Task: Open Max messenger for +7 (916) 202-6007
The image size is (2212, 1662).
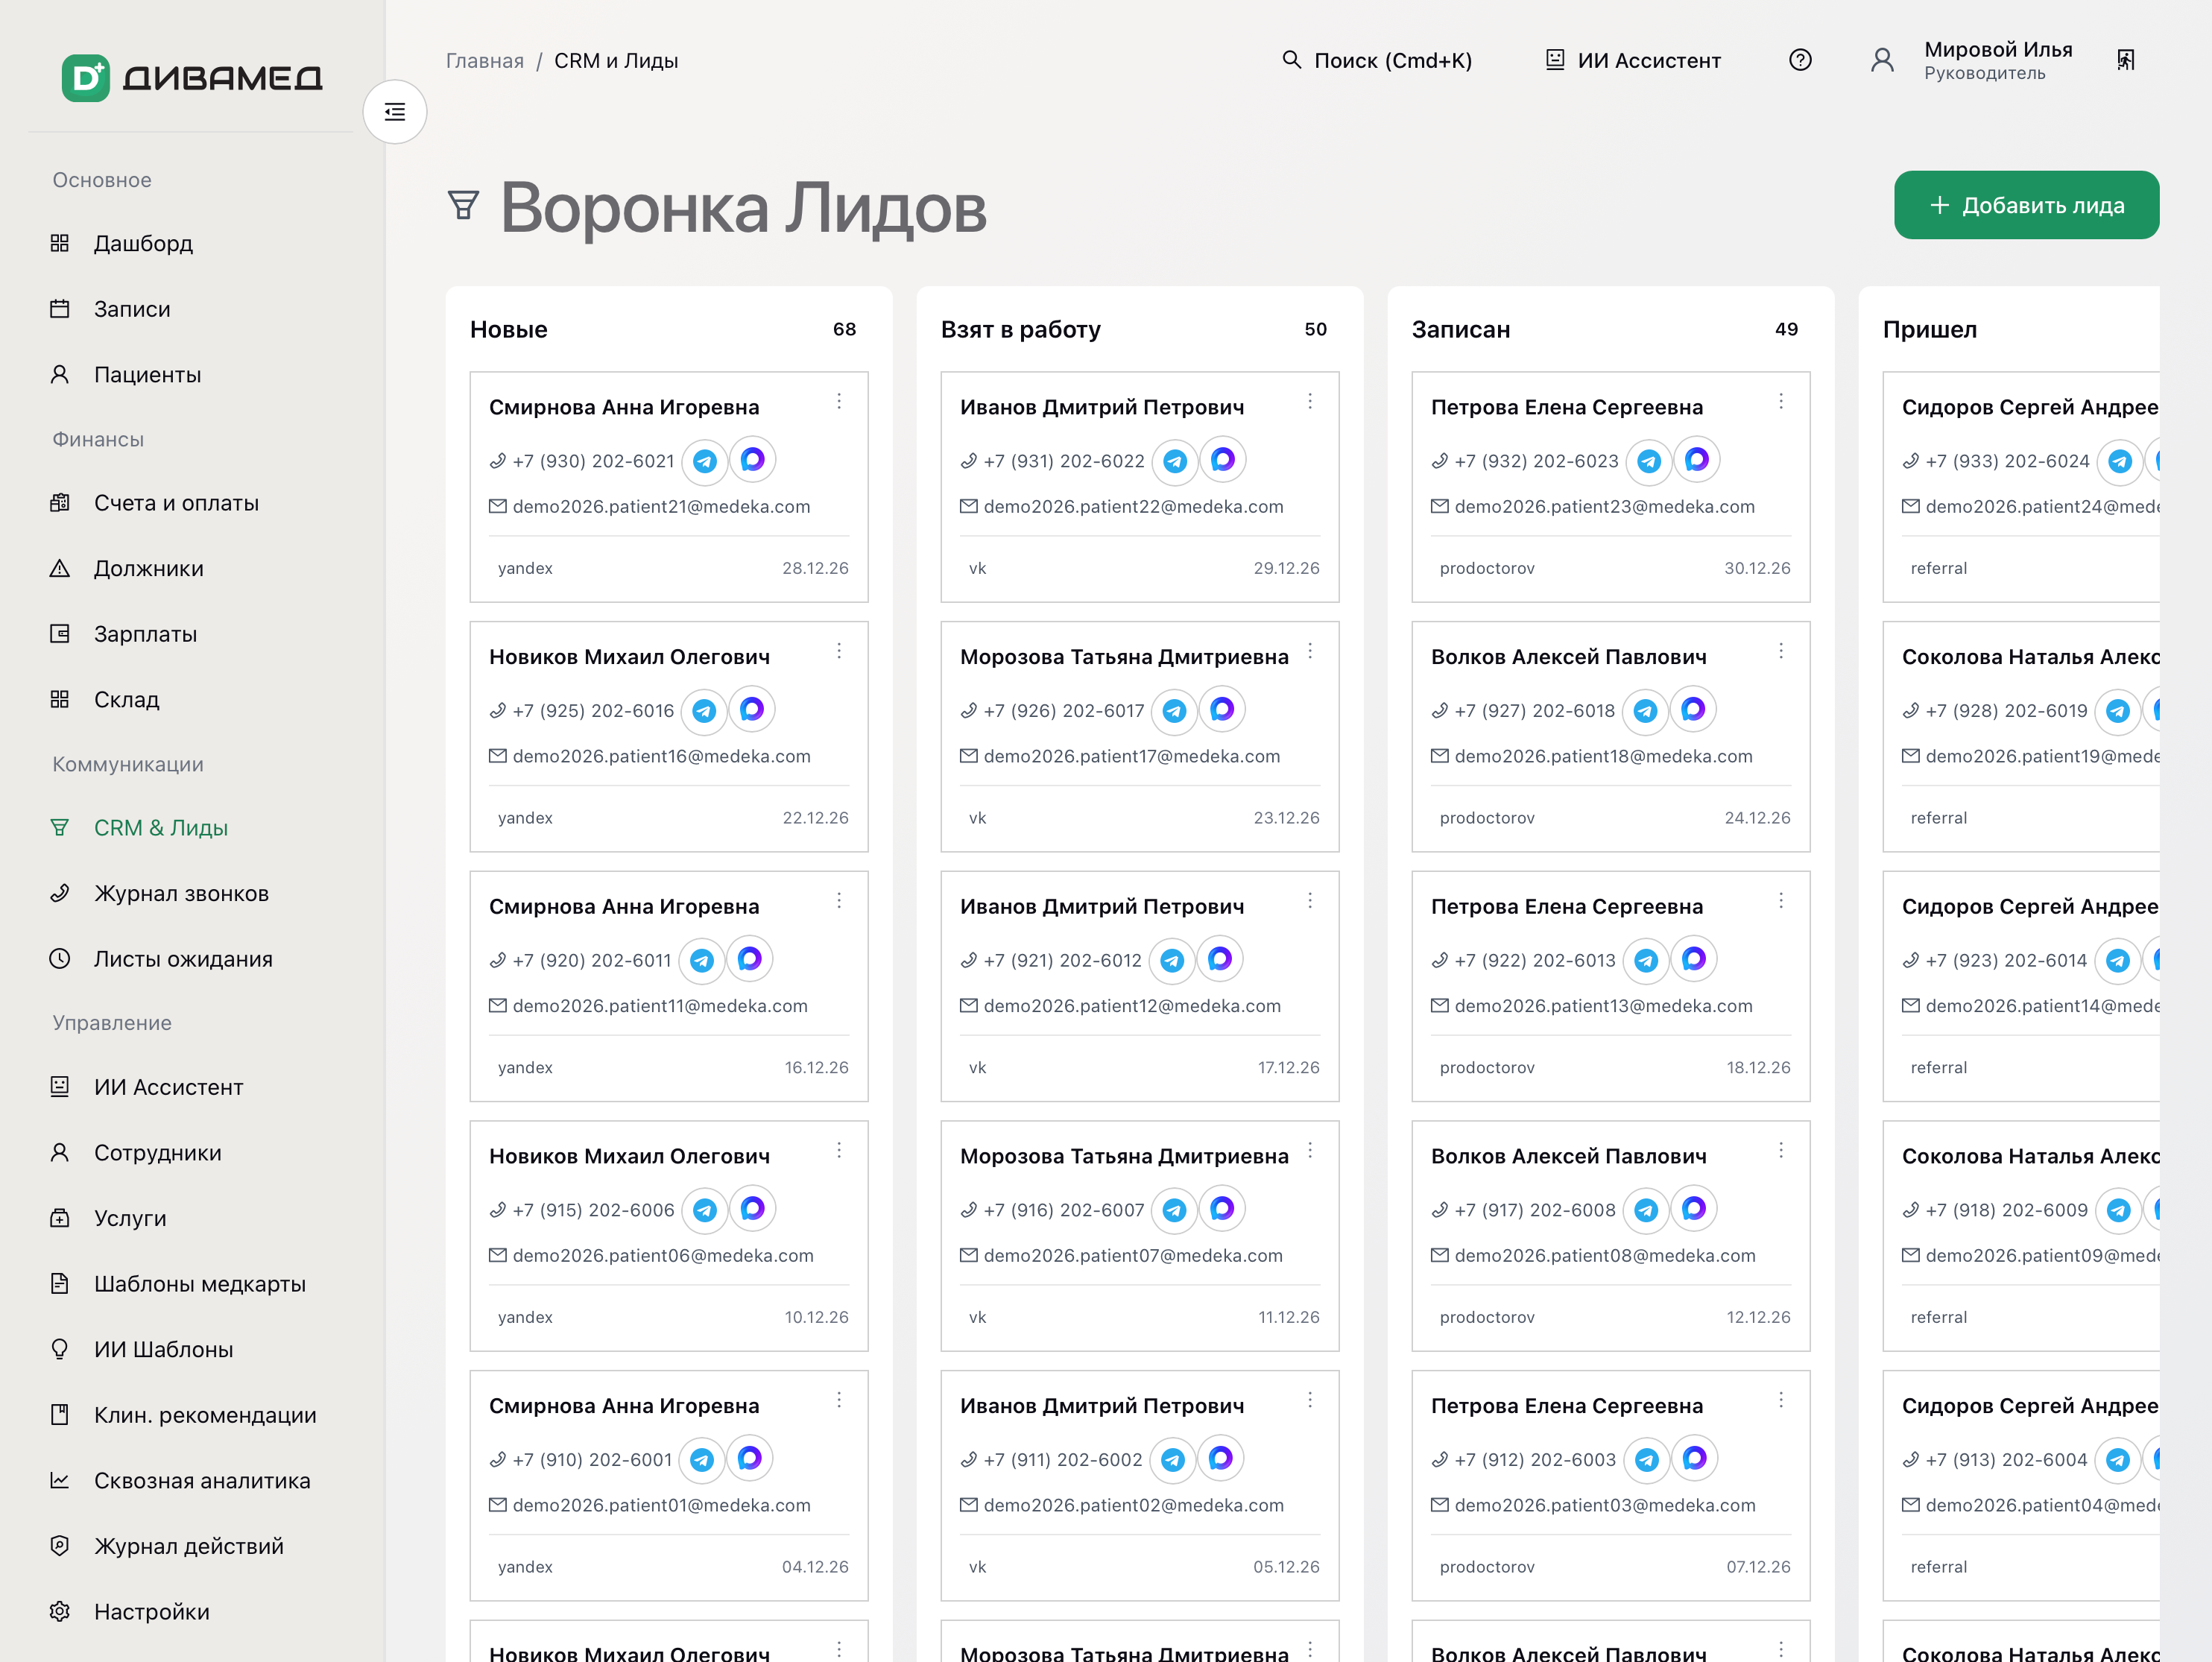Action: click(1222, 1209)
